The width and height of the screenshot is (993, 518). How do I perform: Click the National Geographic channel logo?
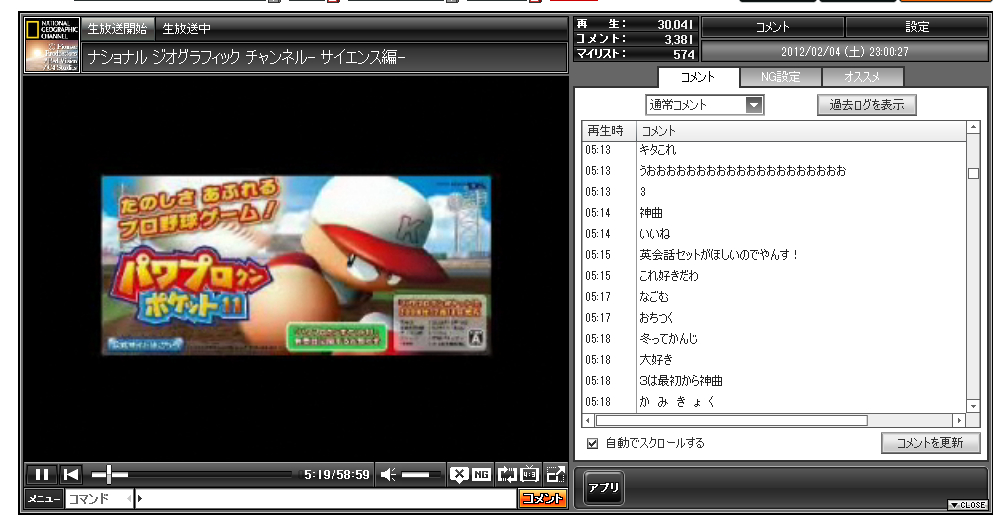coord(52,45)
